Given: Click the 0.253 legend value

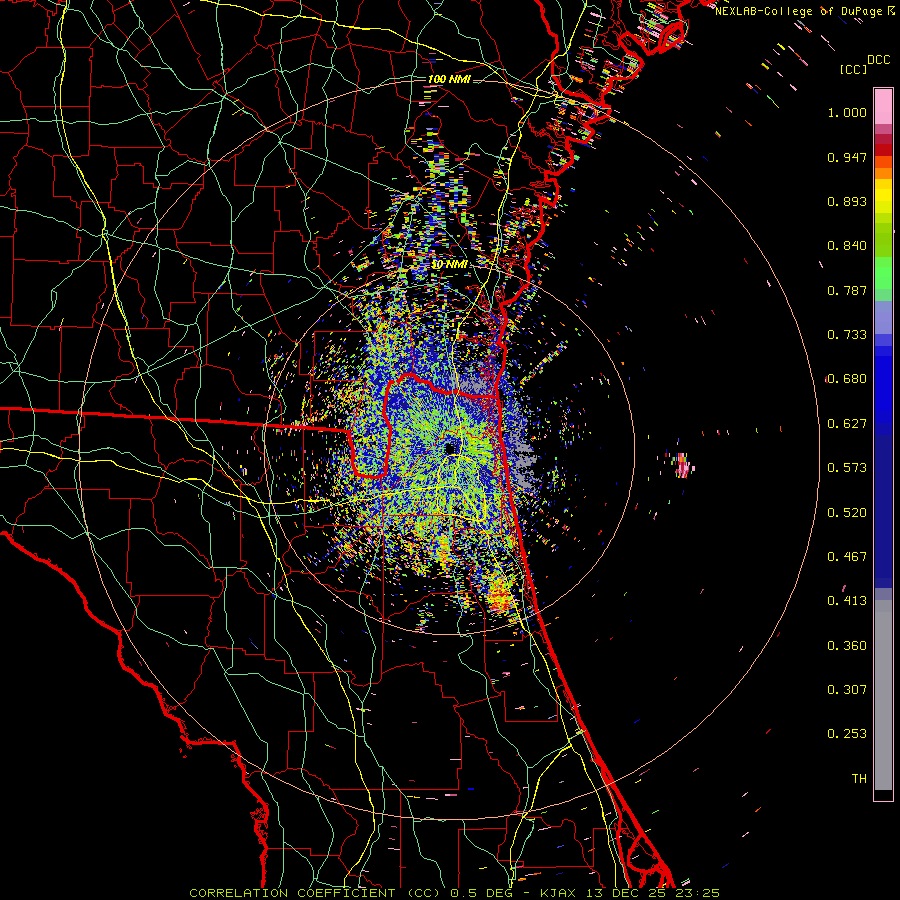Looking at the screenshot, I should (847, 734).
